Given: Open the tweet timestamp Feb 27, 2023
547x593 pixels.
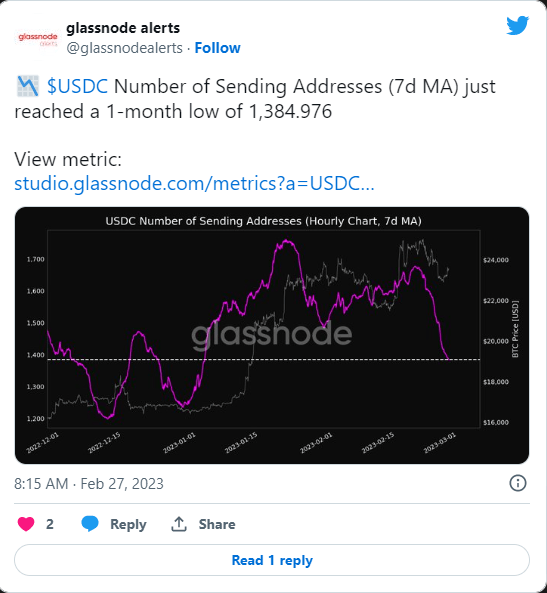Looking at the screenshot, I should [89, 484].
